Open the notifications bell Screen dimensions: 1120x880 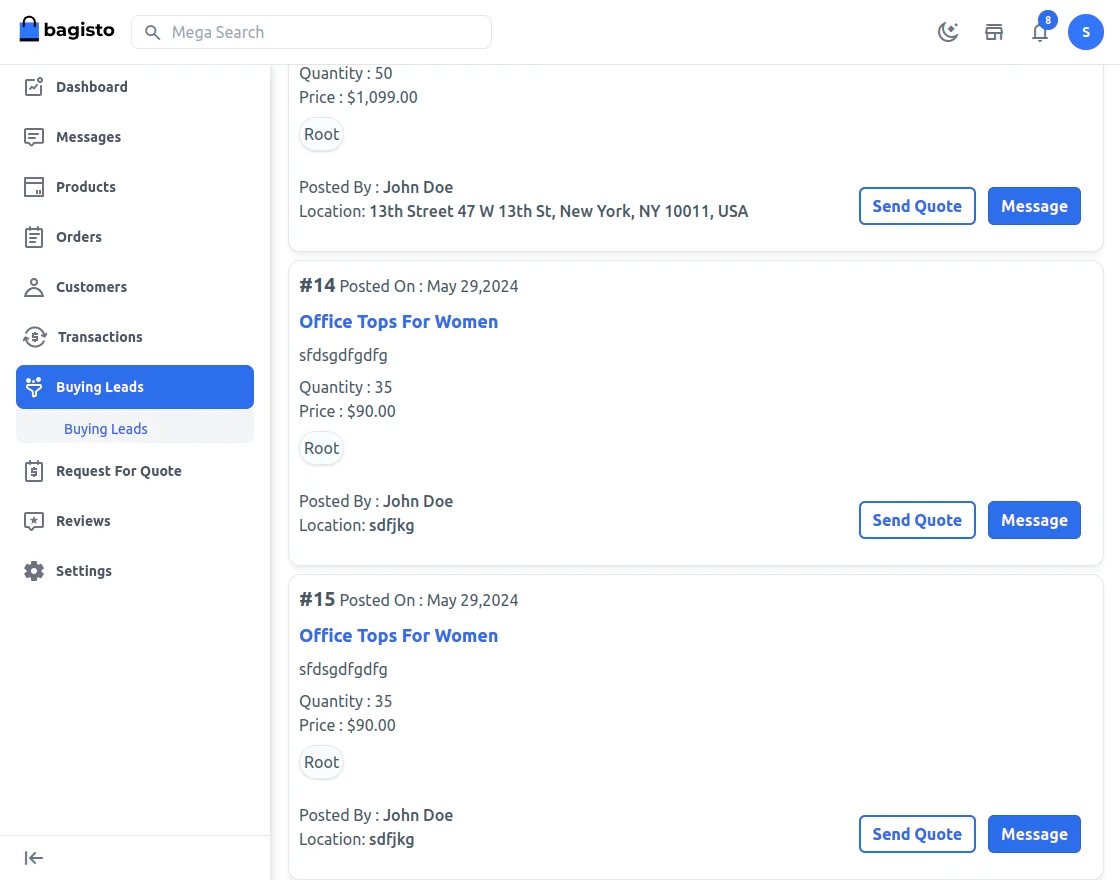click(1040, 32)
